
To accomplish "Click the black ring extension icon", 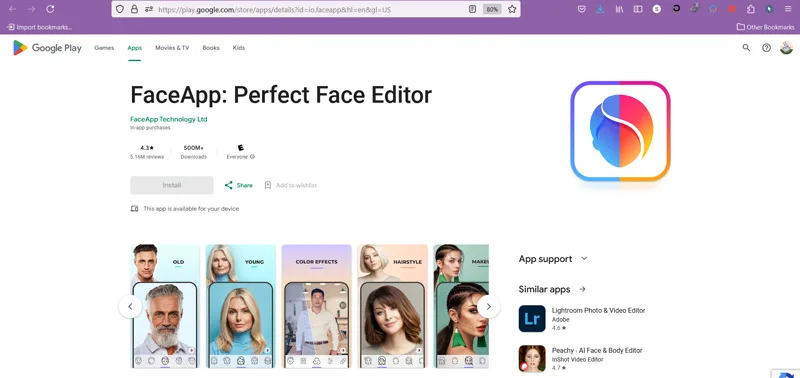I will point(676,8).
